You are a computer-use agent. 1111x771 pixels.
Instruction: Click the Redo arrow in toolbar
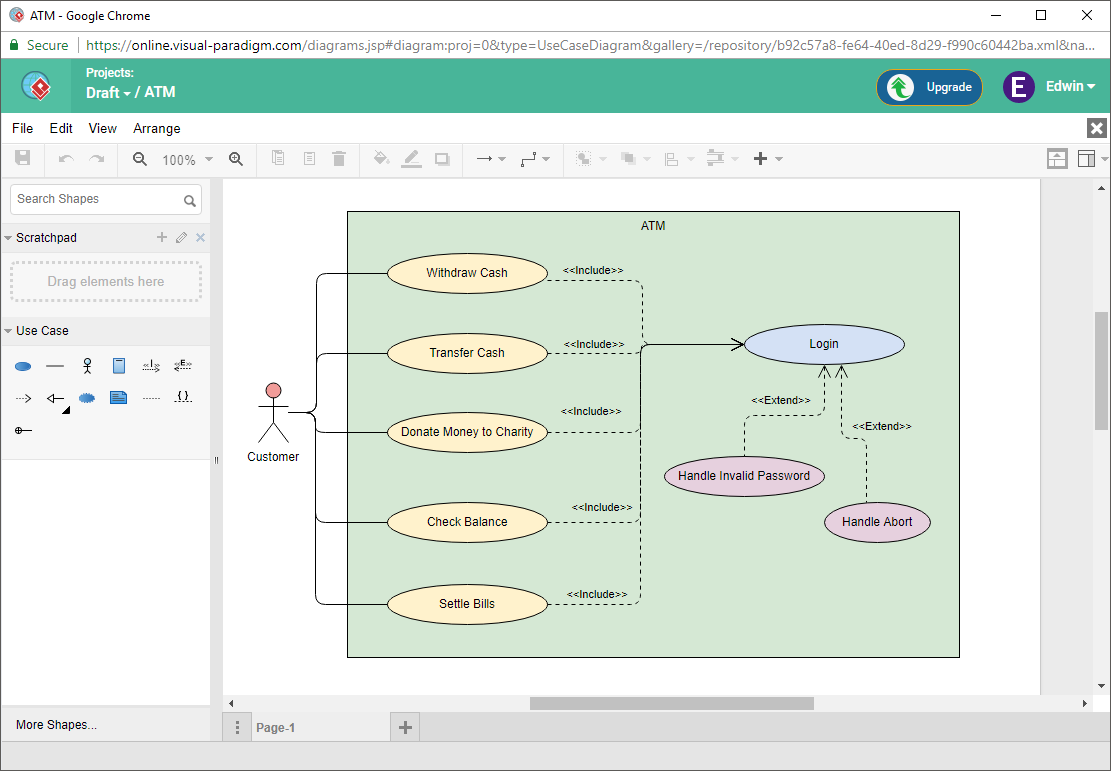click(x=97, y=159)
